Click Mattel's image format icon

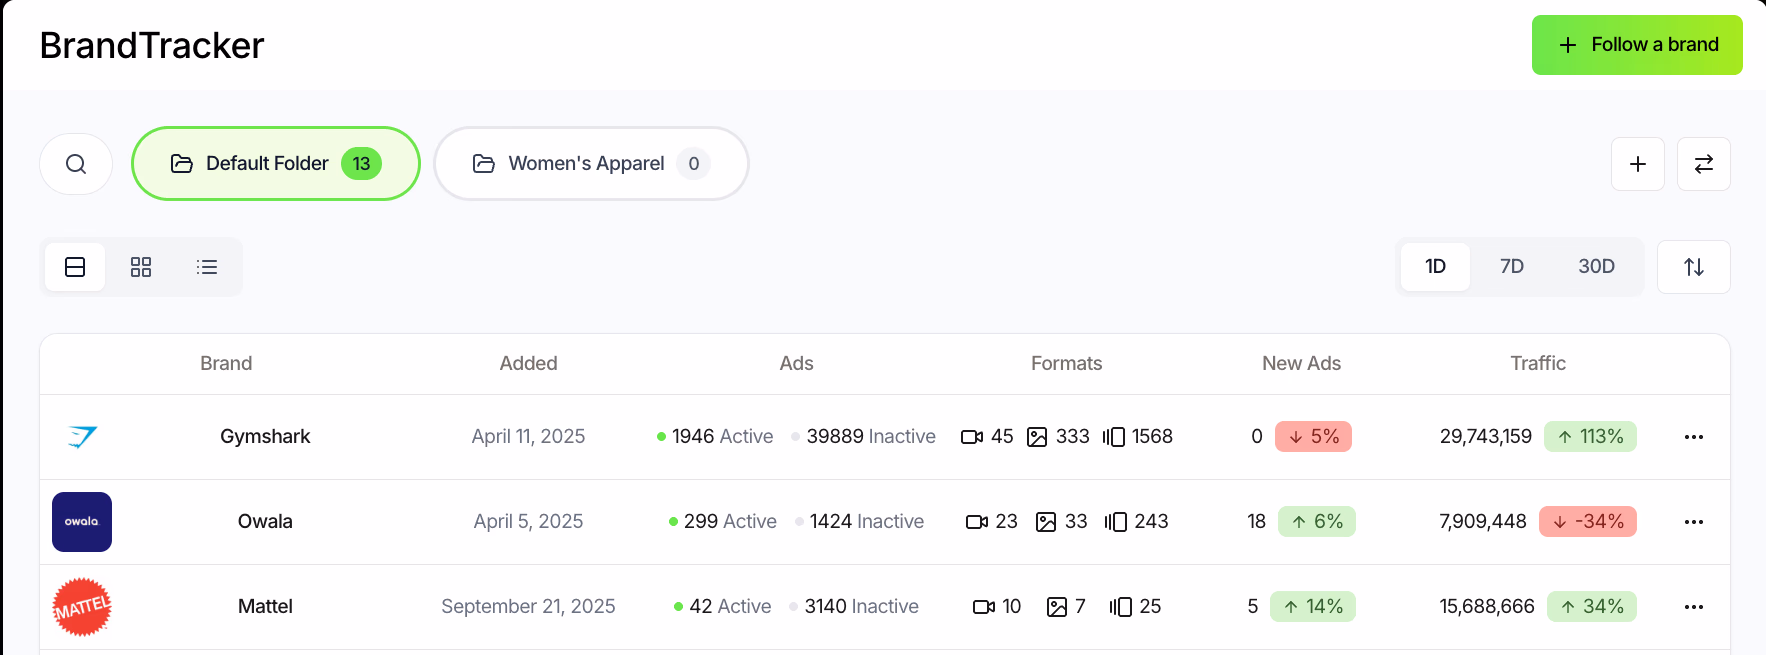[x=1057, y=607]
